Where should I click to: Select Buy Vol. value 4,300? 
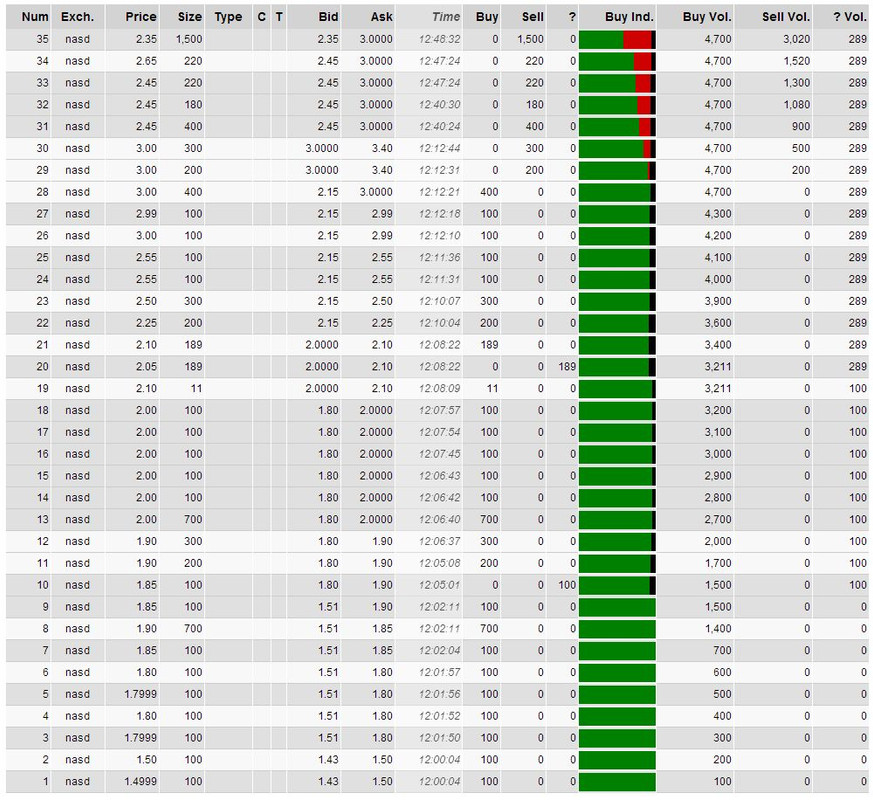pyautogui.click(x=718, y=214)
